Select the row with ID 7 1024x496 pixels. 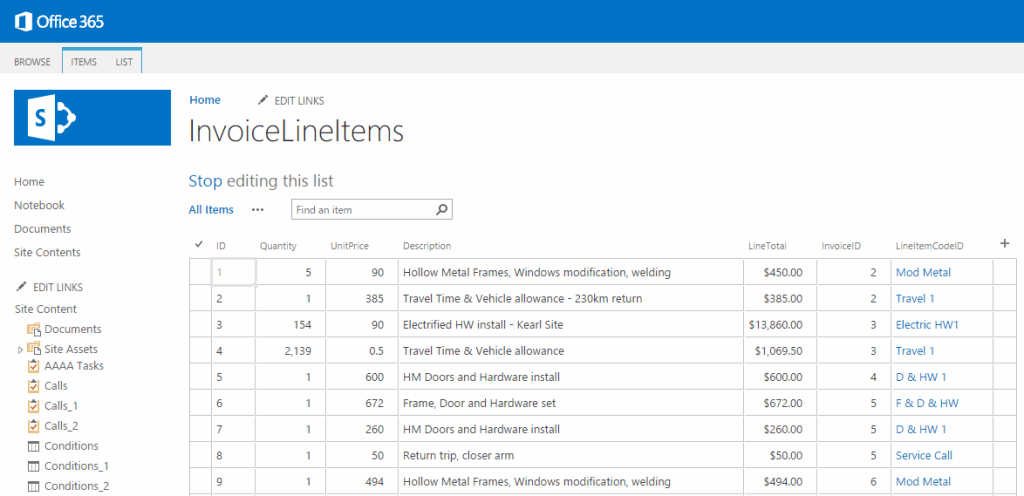coord(200,429)
